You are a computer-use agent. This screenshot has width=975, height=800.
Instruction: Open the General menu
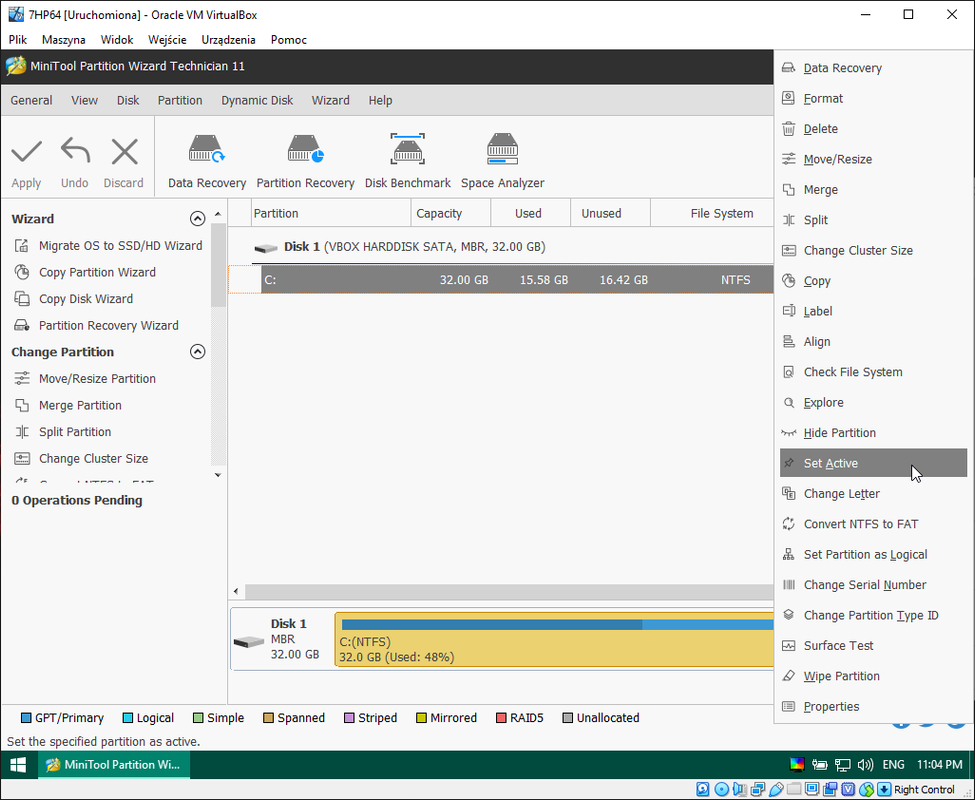coord(31,100)
